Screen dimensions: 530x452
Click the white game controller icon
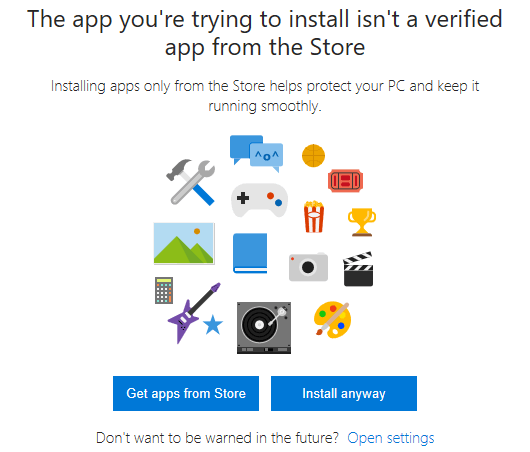coord(259,200)
